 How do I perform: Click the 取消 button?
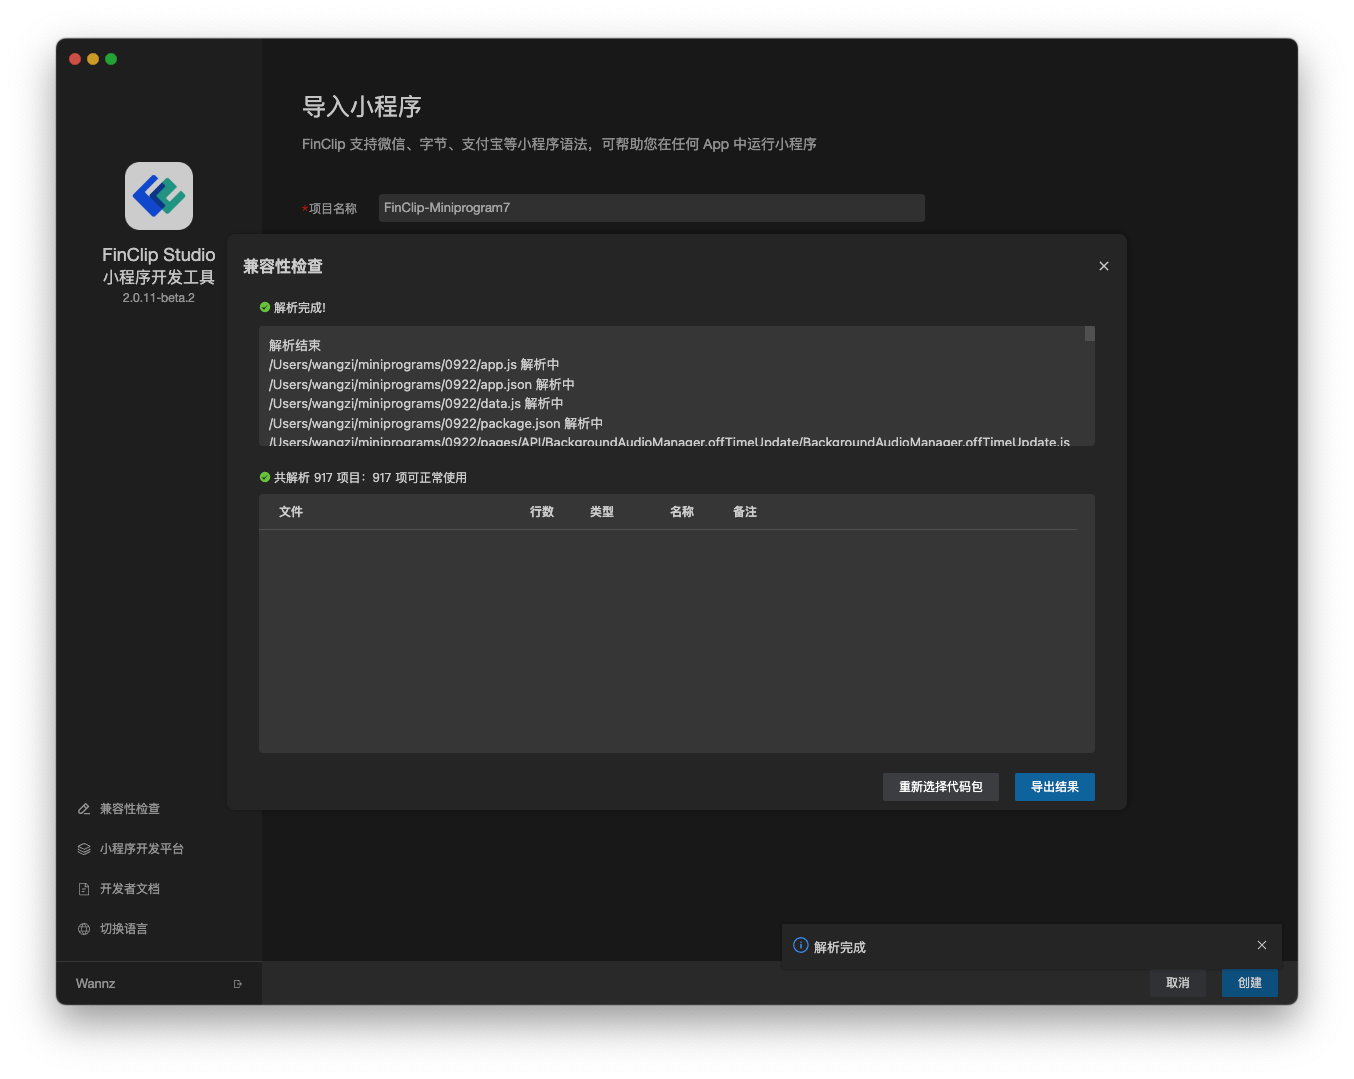tap(1177, 983)
